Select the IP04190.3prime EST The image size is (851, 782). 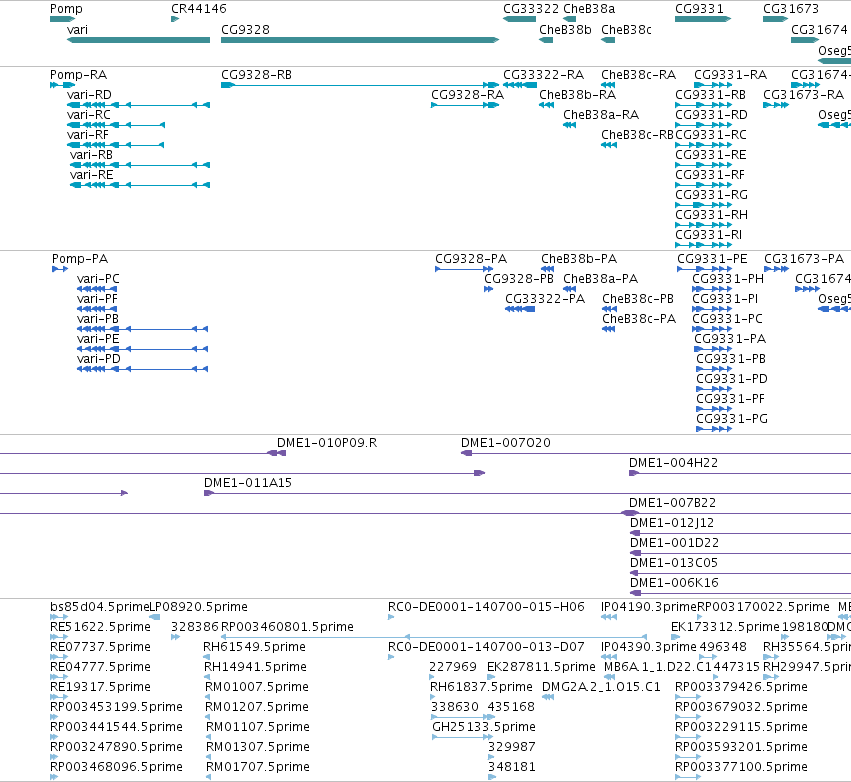point(609,617)
